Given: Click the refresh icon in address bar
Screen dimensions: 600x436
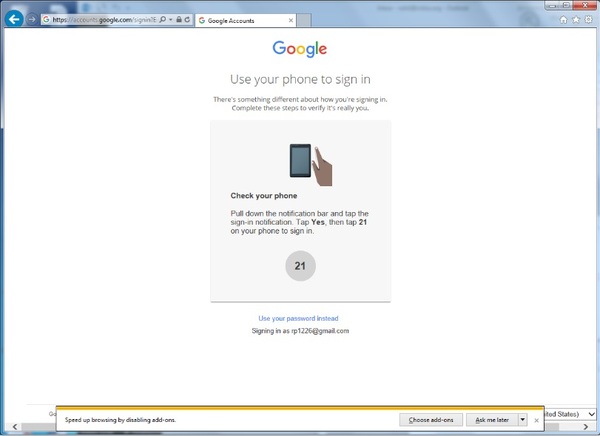Looking at the screenshot, I should click(x=186, y=19).
